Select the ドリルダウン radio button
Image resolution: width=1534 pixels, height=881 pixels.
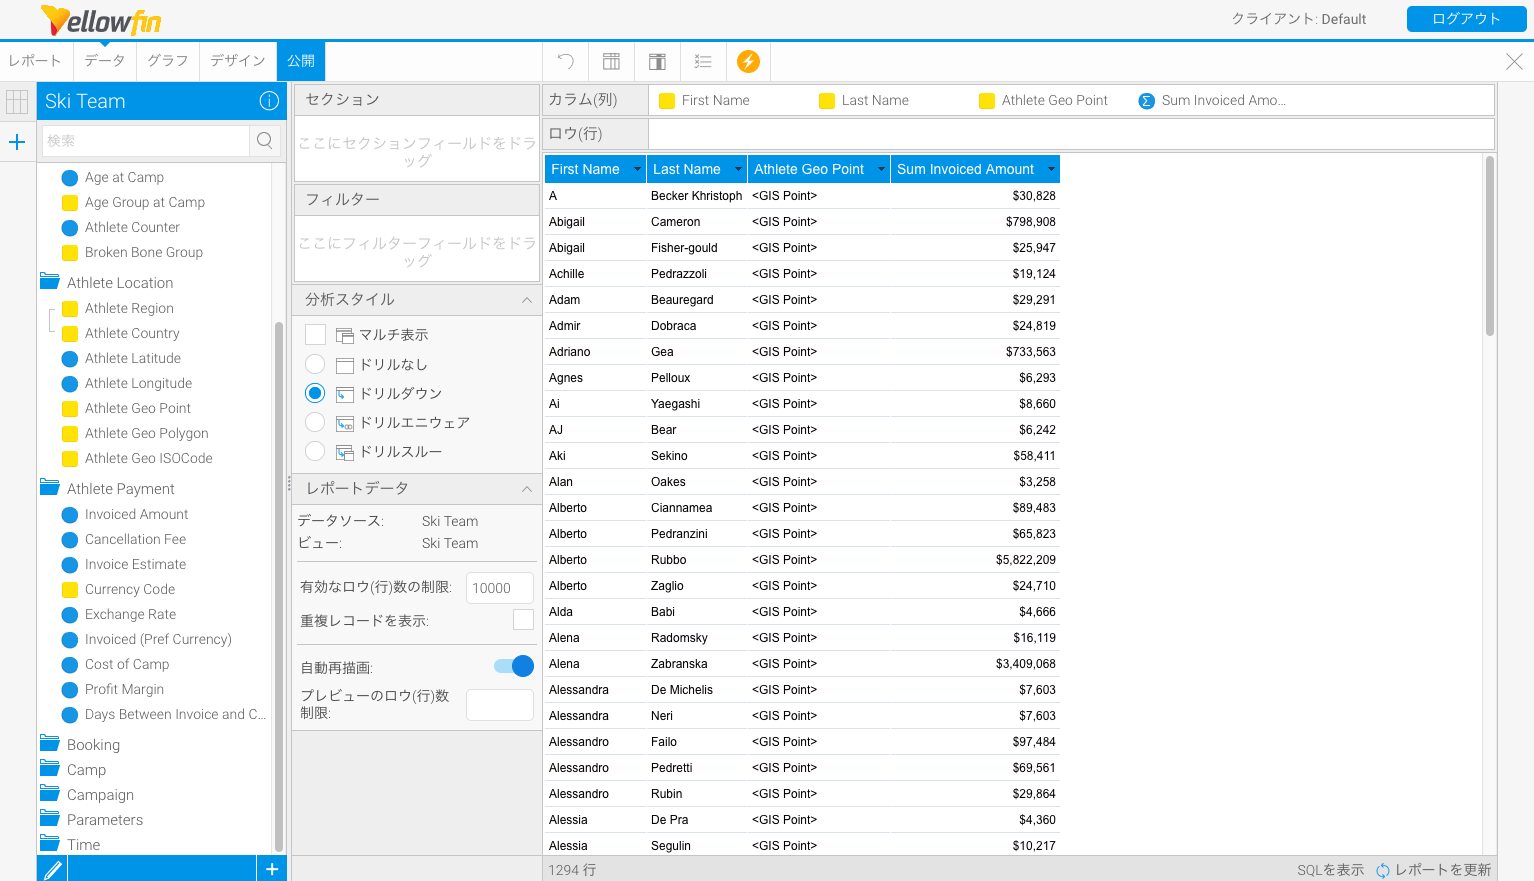pos(315,393)
